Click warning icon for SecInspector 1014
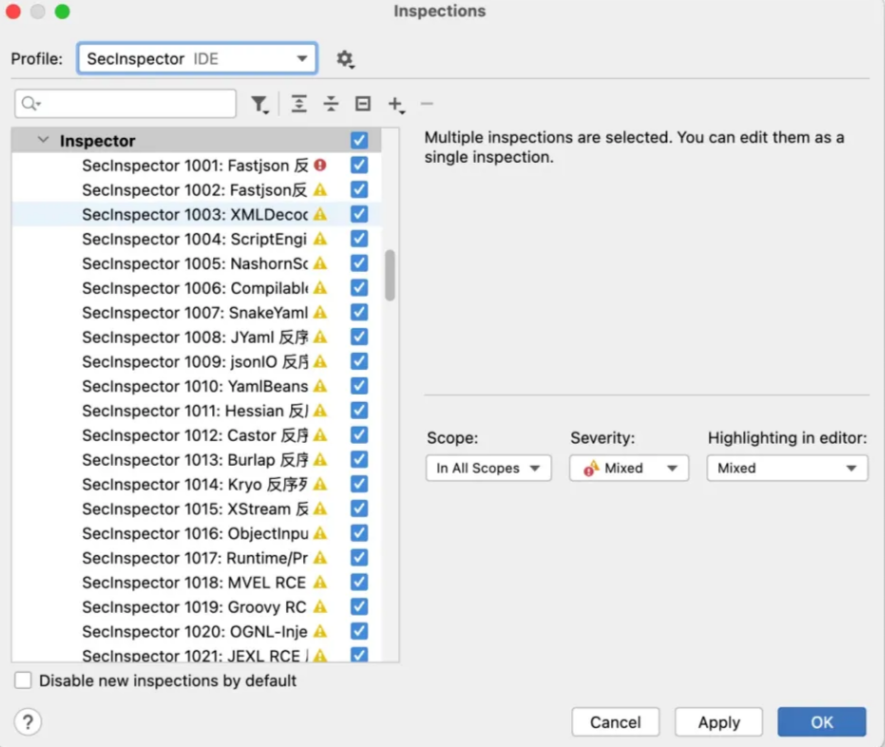Image resolution: width=885 pixels, height=747 pixels. point(320,484)
